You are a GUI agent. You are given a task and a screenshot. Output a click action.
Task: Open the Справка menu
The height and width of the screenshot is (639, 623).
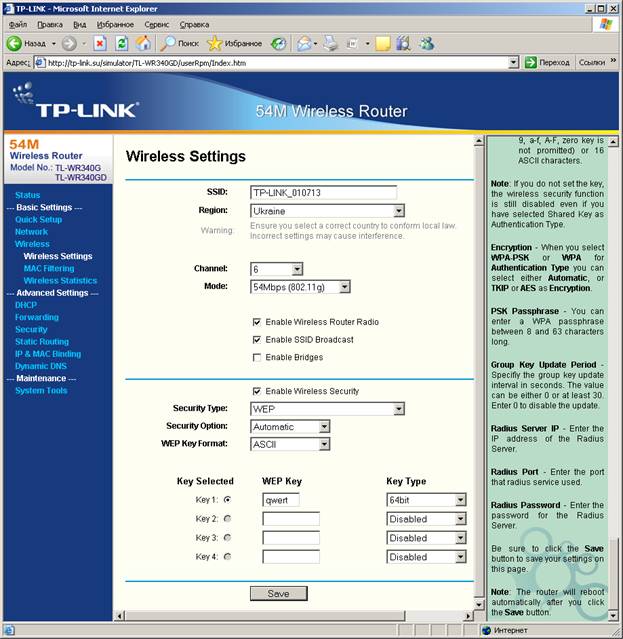click(x=194, y=24)
